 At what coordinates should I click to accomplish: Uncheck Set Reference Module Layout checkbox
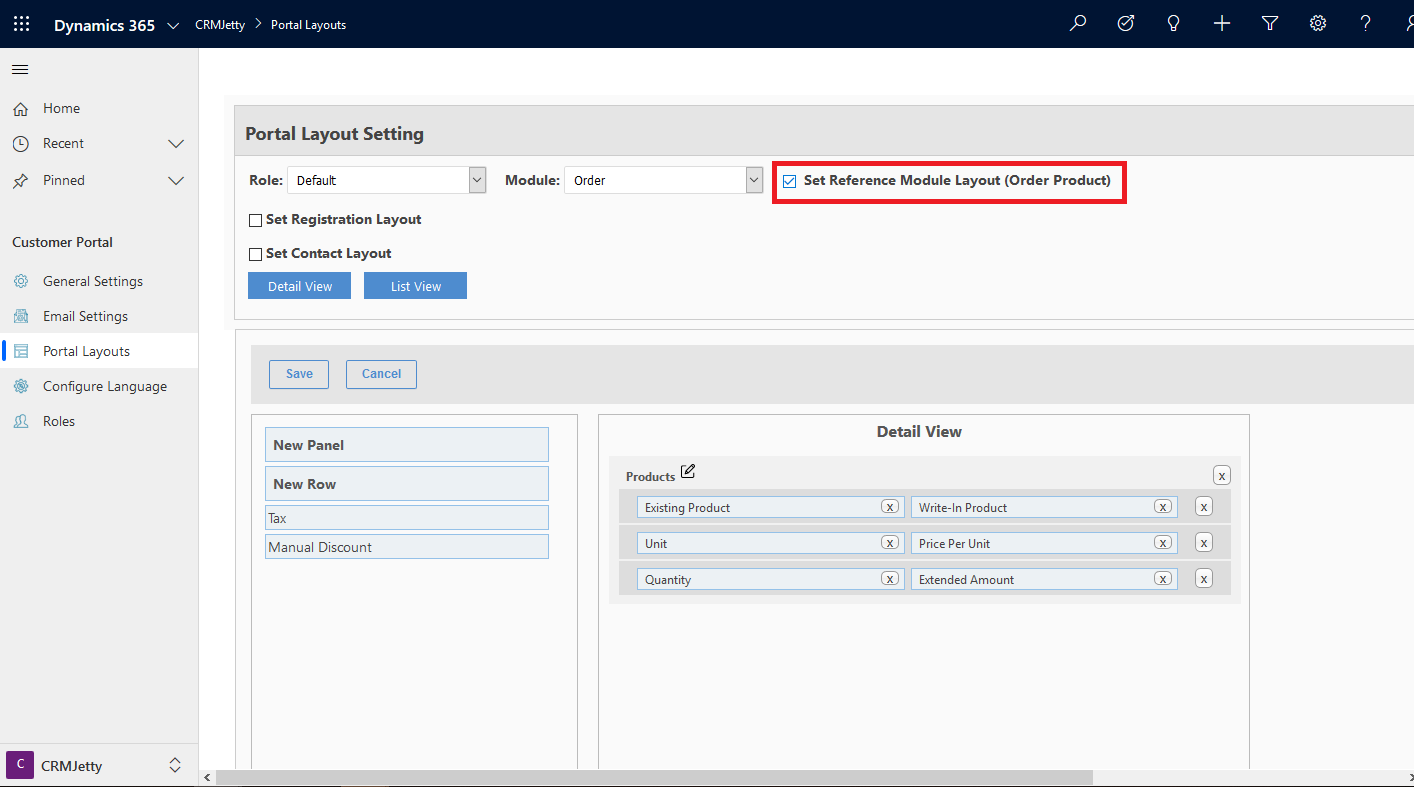pos(790,181)
